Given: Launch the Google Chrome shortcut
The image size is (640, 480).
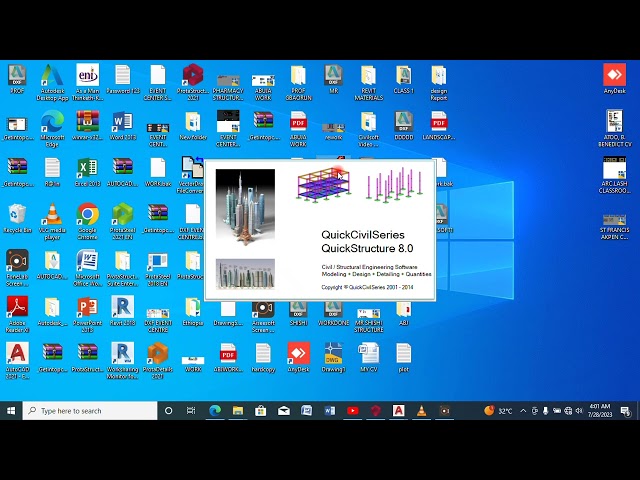Looking at the screenshot, I should (87, 222).
